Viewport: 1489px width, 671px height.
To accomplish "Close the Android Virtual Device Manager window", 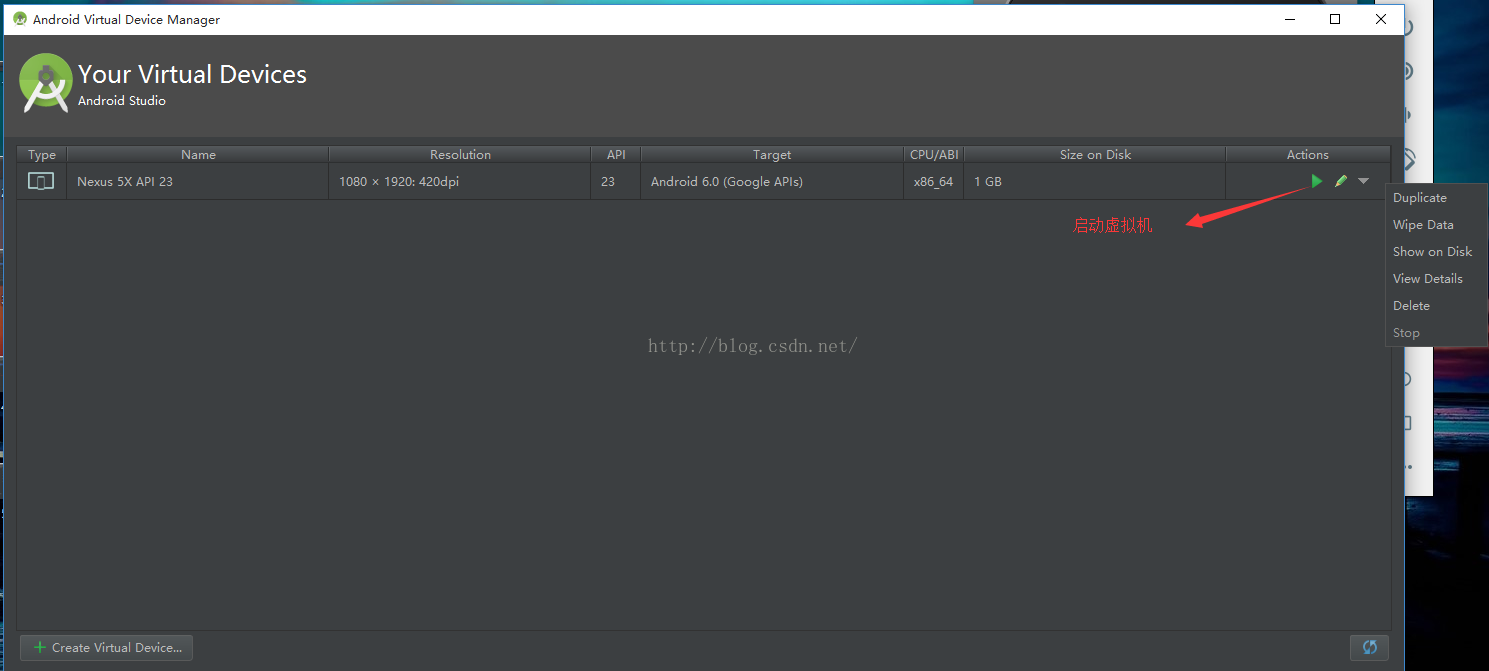I will tap(1381, 19).
